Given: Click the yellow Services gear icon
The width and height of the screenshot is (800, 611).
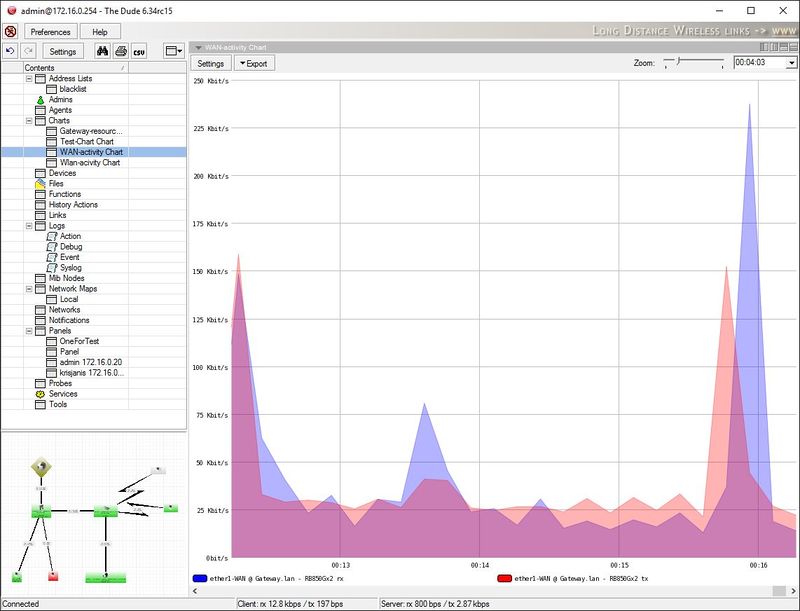Looking at the screenshot, I should (x=40, y=394).
